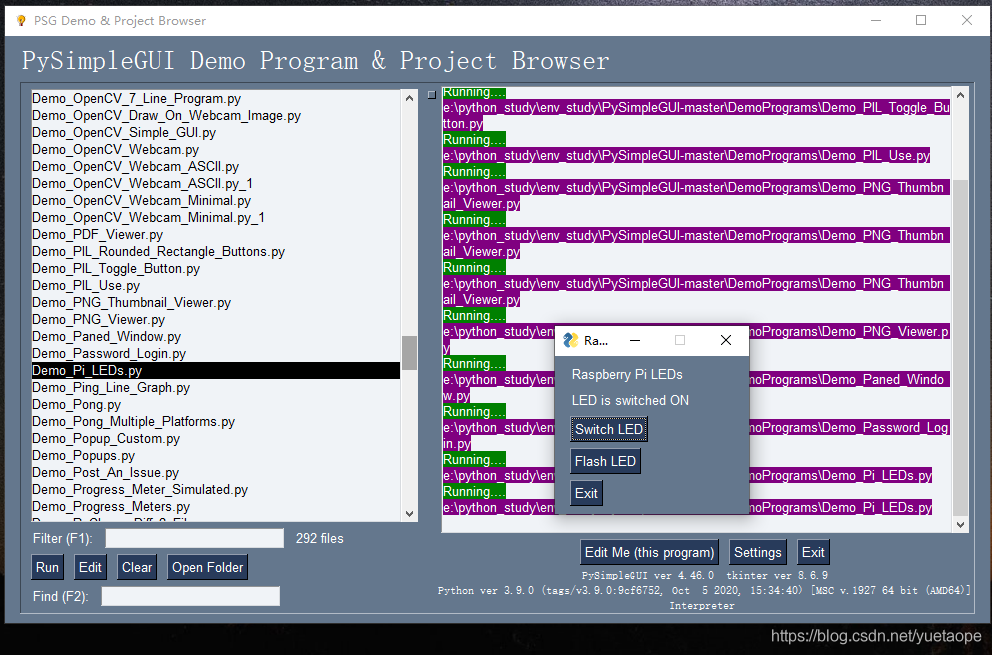The height and width of the screenshot is (655, 992).
Task: Click Flash LED button
Action: click(x=605, y=461)
